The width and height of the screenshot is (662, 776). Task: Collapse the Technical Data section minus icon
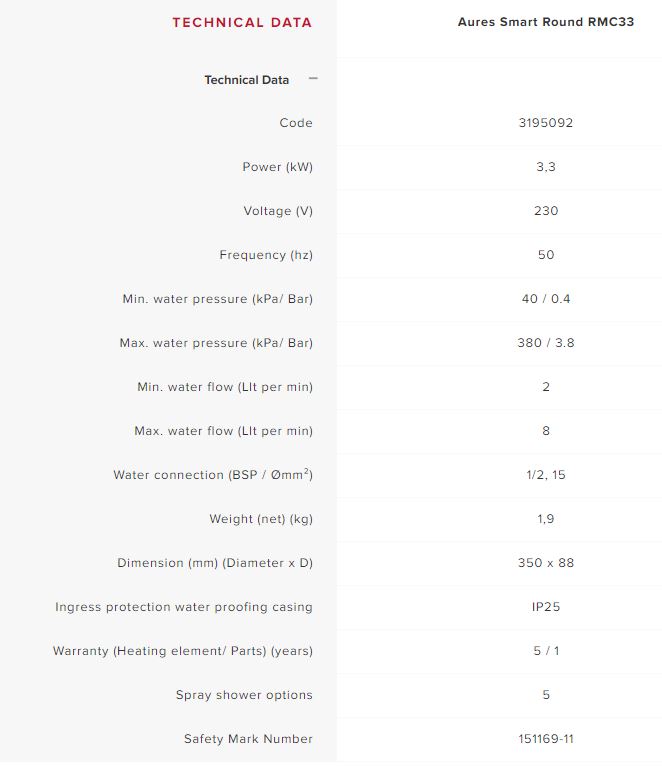click(313, 79)
